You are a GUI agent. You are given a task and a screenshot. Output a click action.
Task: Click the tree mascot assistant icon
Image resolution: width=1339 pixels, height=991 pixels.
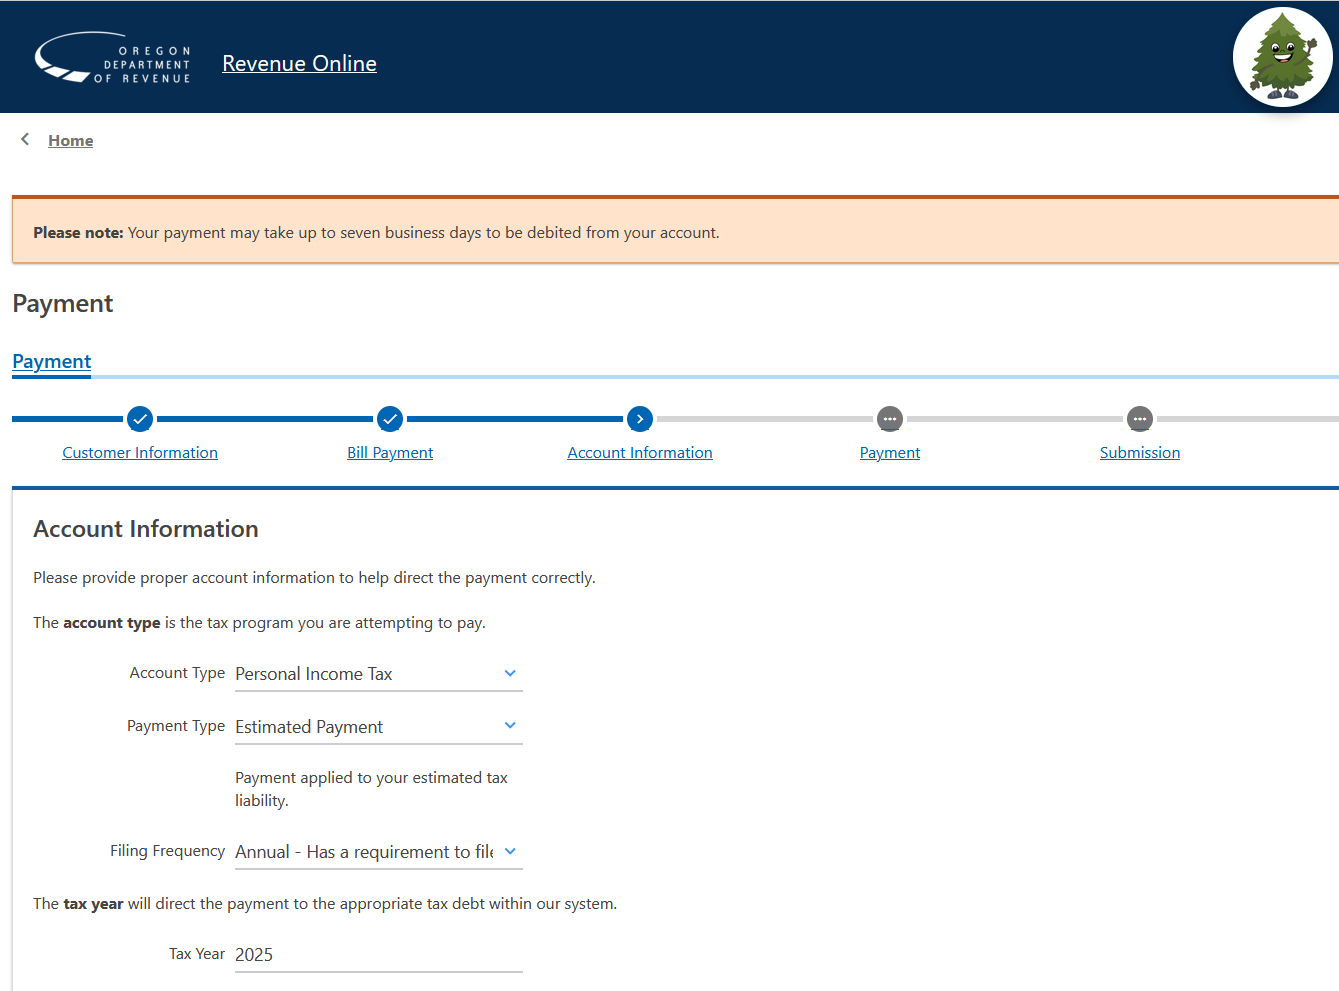(1283, 56)
